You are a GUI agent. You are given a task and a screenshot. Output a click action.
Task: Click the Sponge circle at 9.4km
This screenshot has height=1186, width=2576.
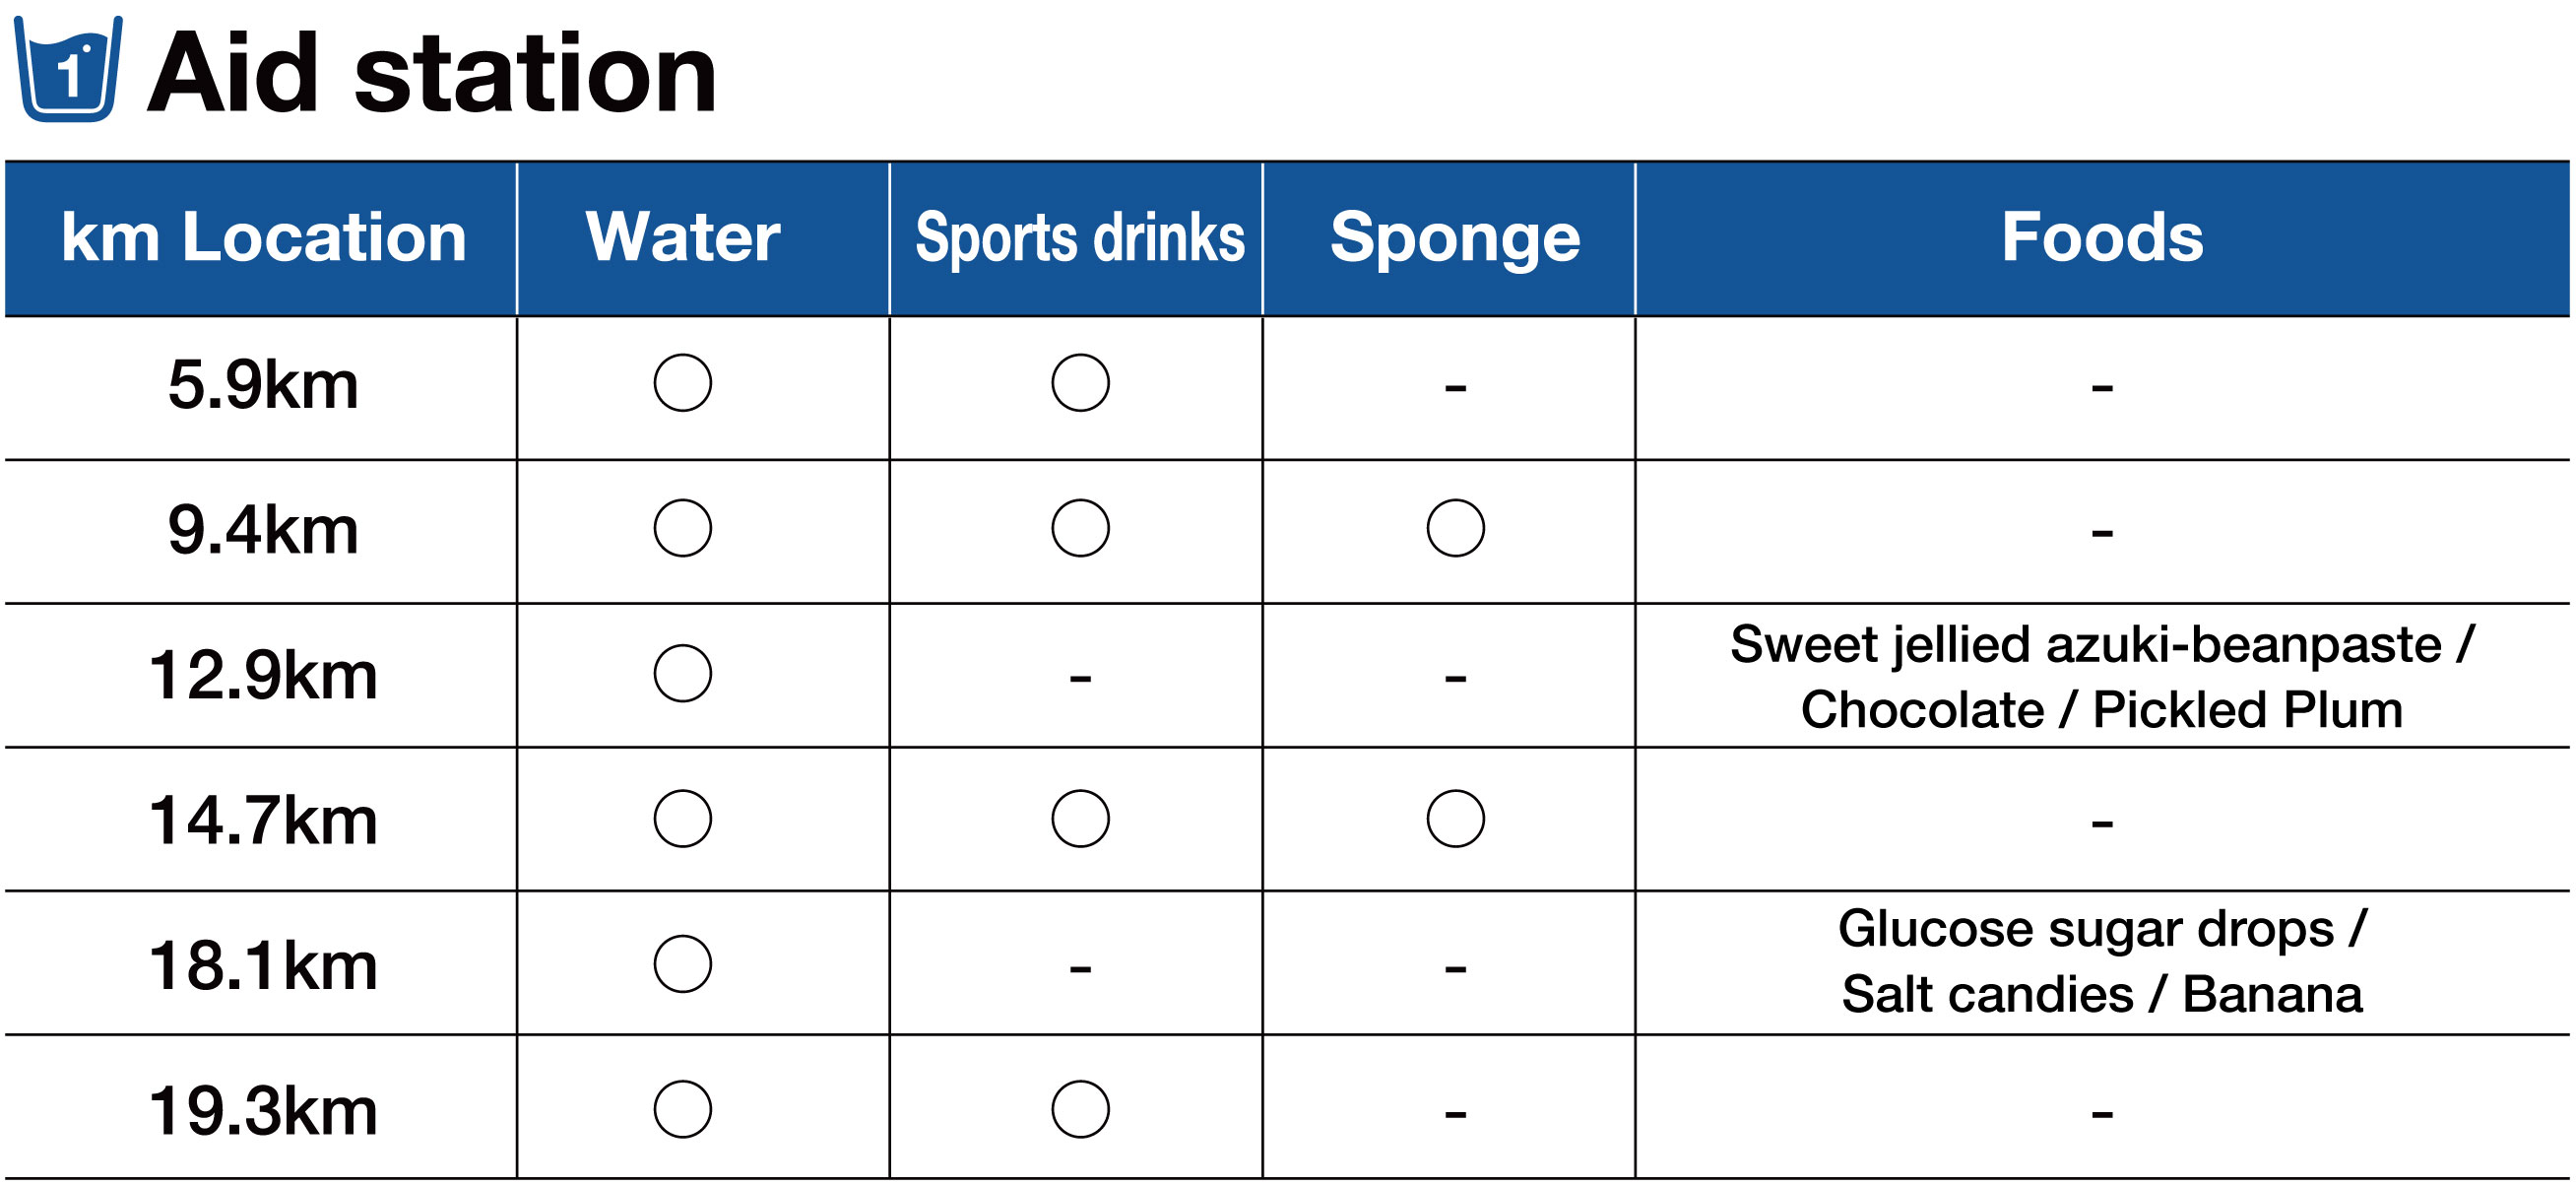(x=1455, y=528)
